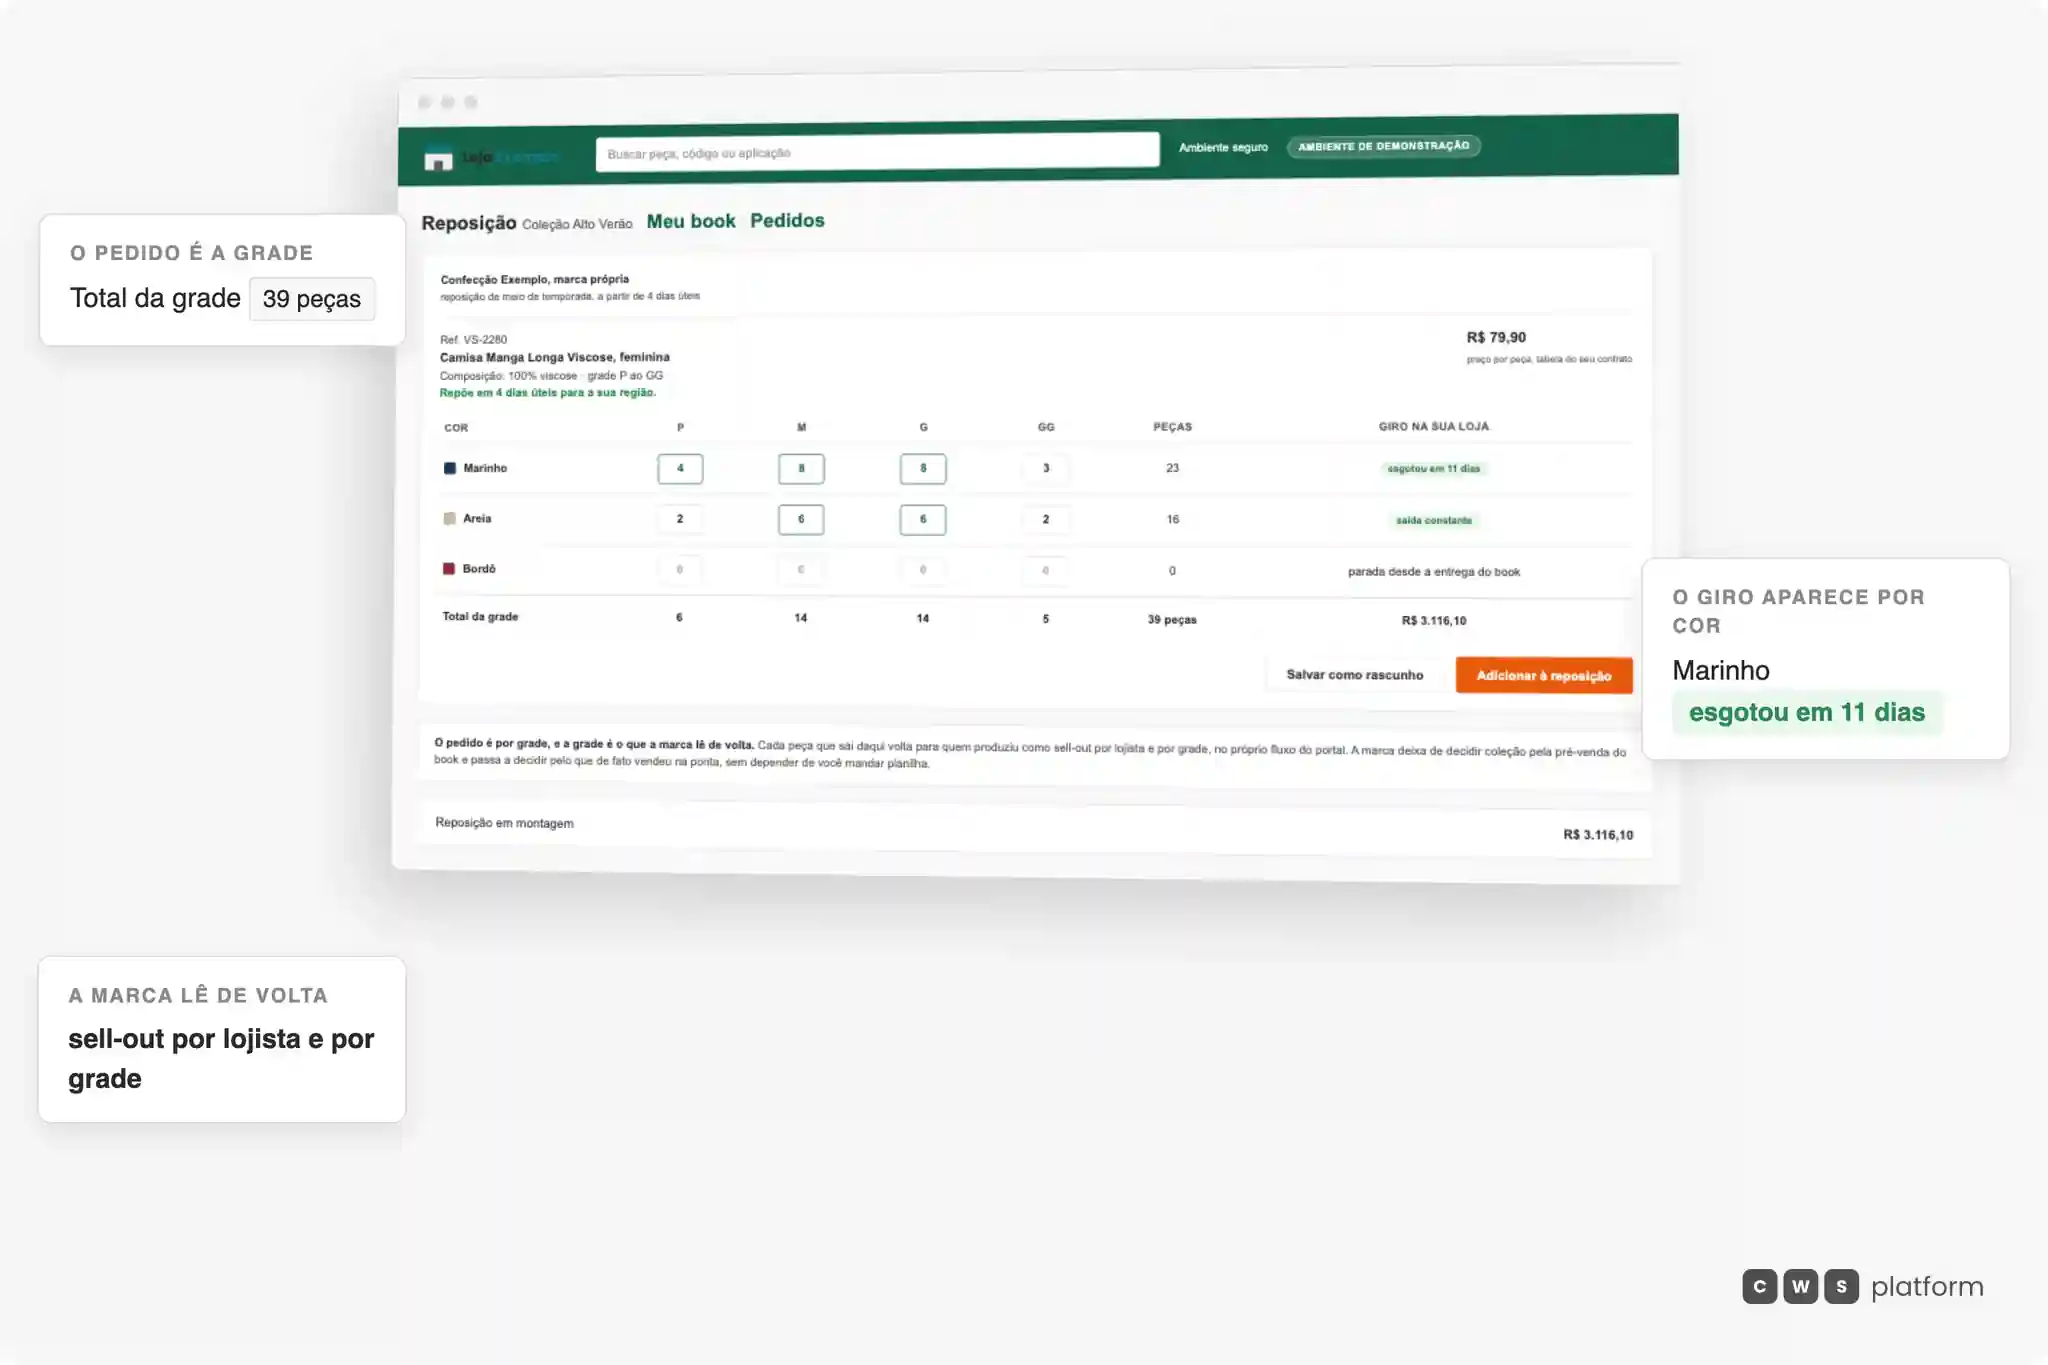Edit Marinho quantity for size M
The width and height of the screenshot is (2048, 1365).
pos(801,468)
